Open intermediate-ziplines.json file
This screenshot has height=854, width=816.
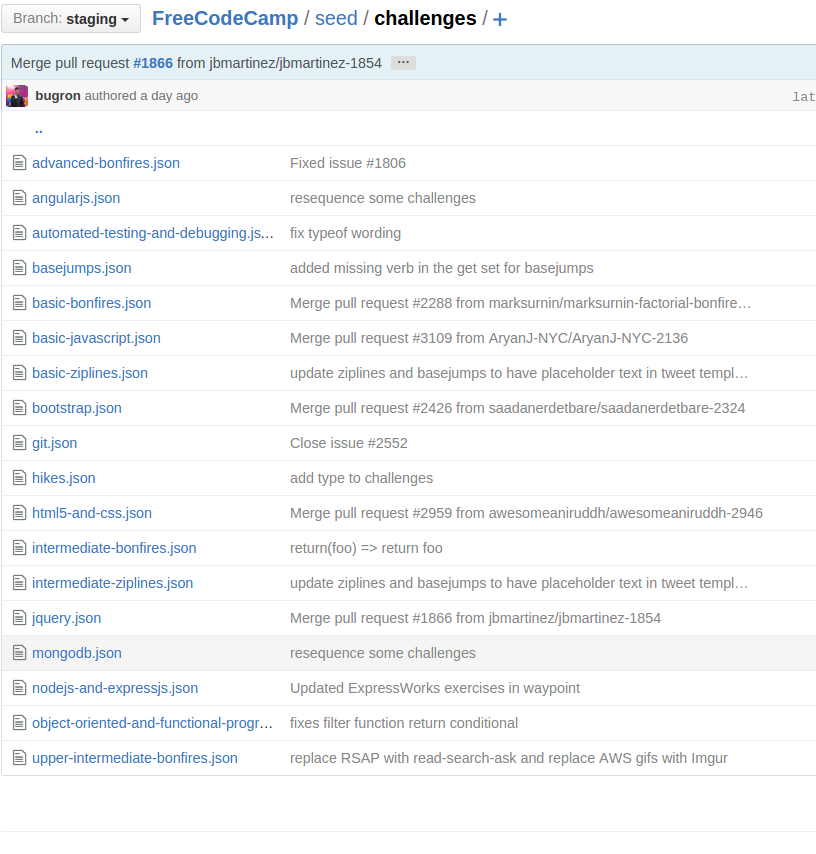pyautogui.click(x=113, y=583)
